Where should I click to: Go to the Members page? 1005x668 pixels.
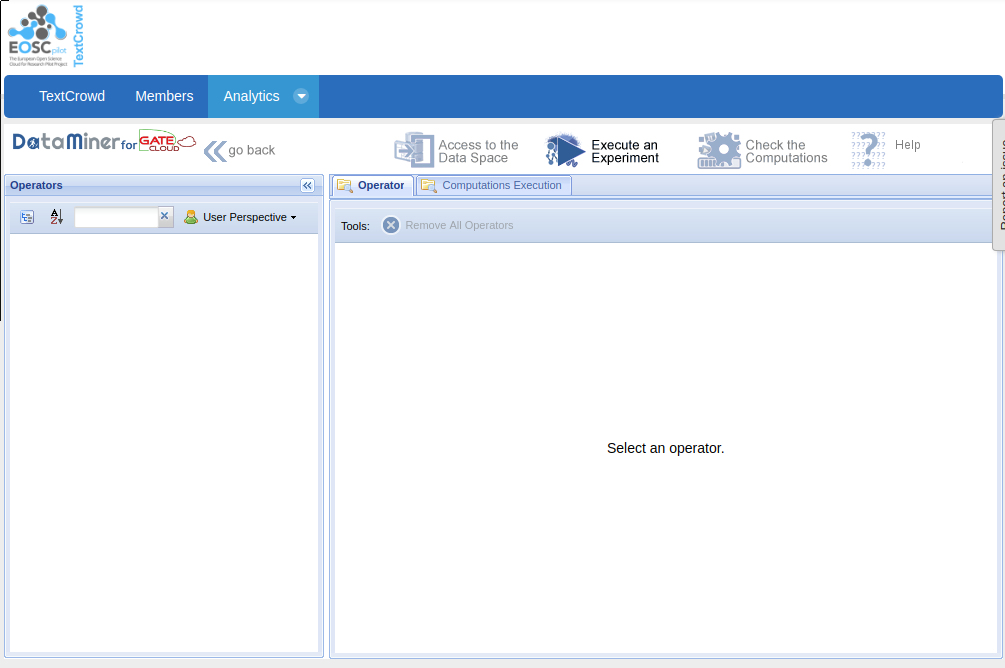coord(164,96)
